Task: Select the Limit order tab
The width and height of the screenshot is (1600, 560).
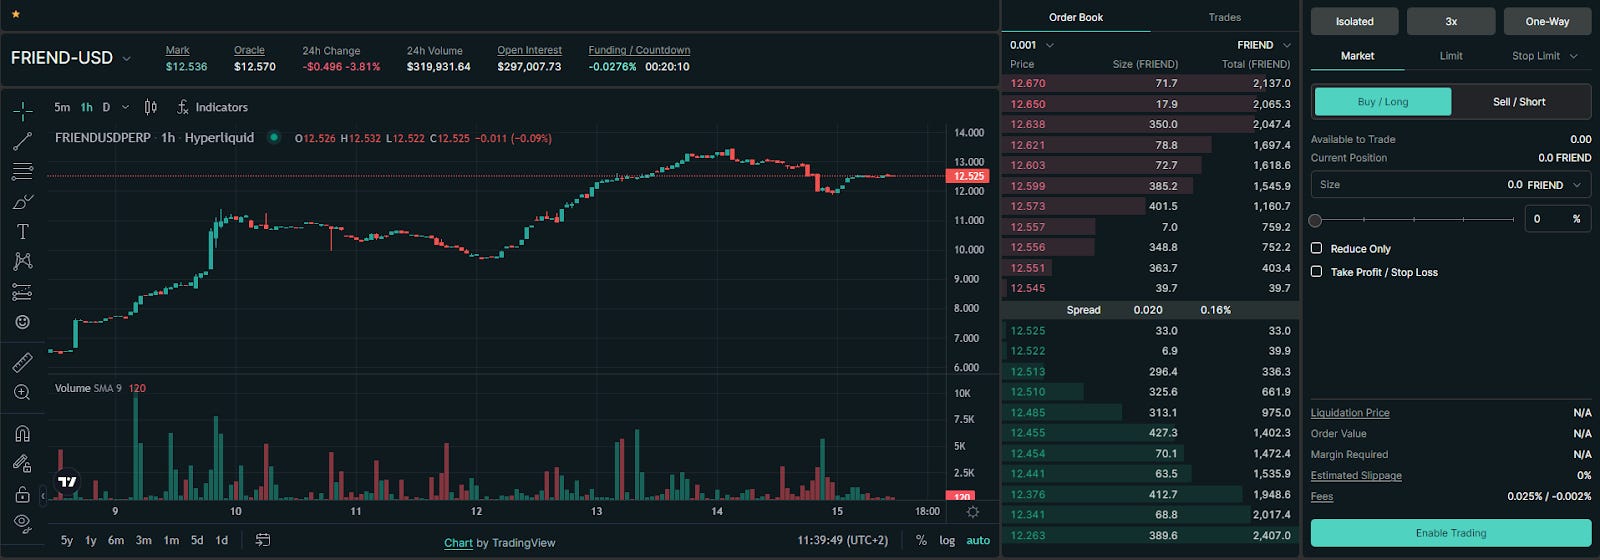Action: (1451, 56)
